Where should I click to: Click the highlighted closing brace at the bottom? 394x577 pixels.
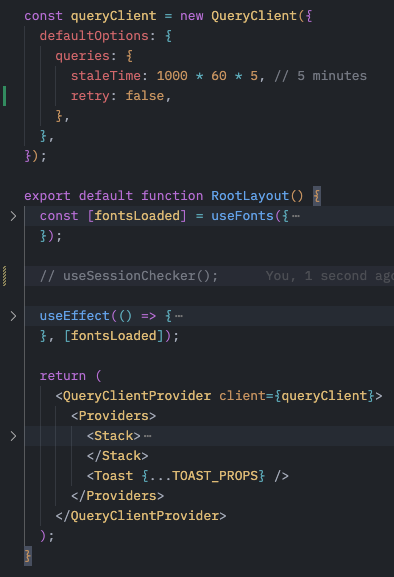click(28, 556)
